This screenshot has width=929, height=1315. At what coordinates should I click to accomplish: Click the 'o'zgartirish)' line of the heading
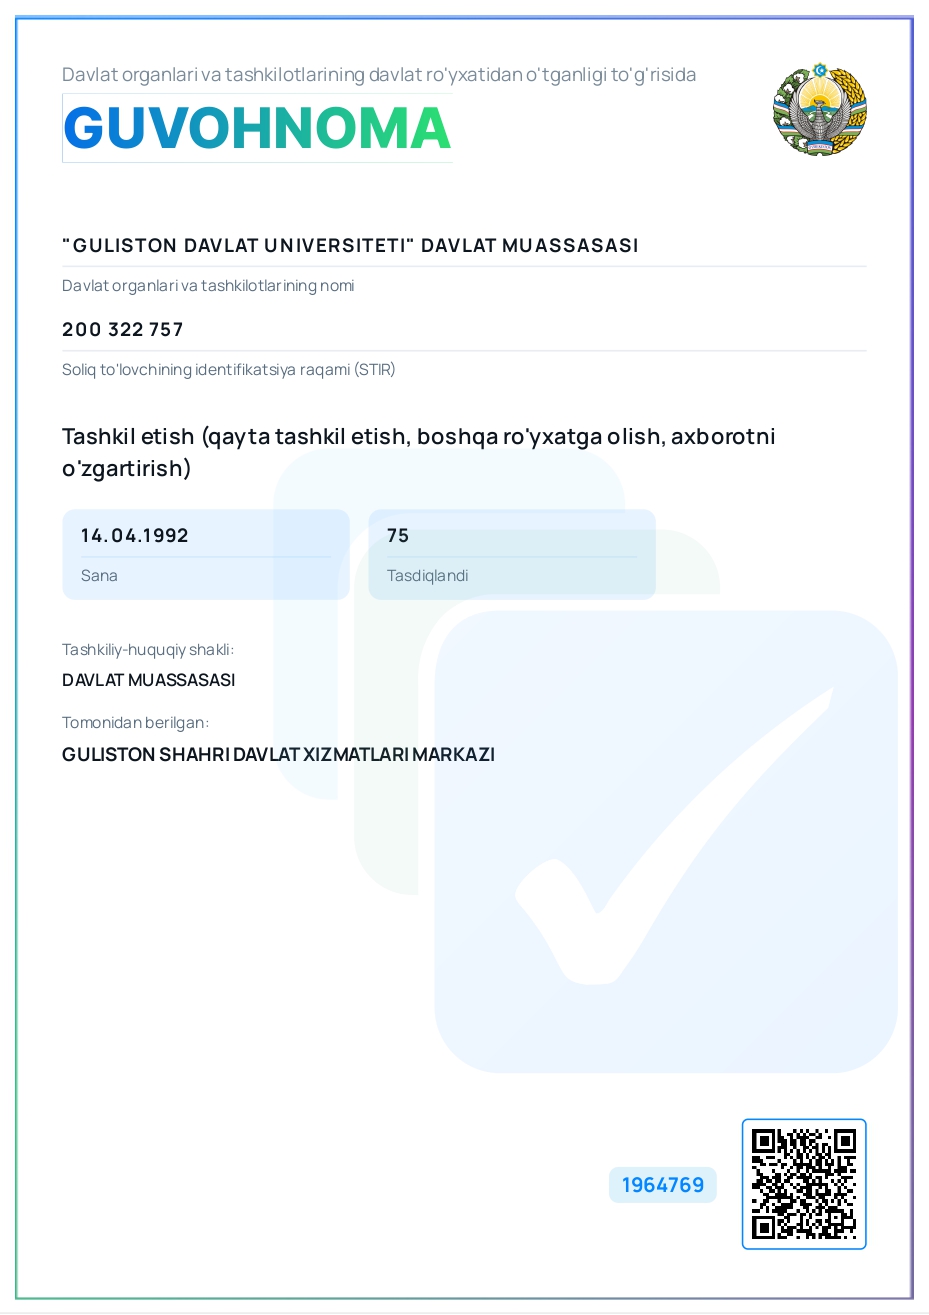[126, 469]
